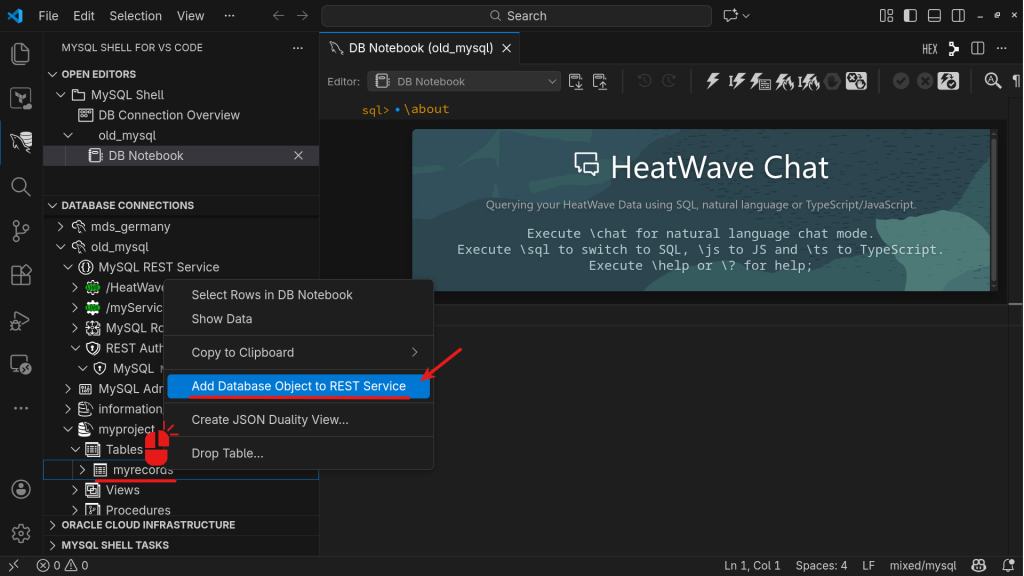Toggle the bottom panel
The width and height of the screenshot is (1024, 576).
pos(935,16)
